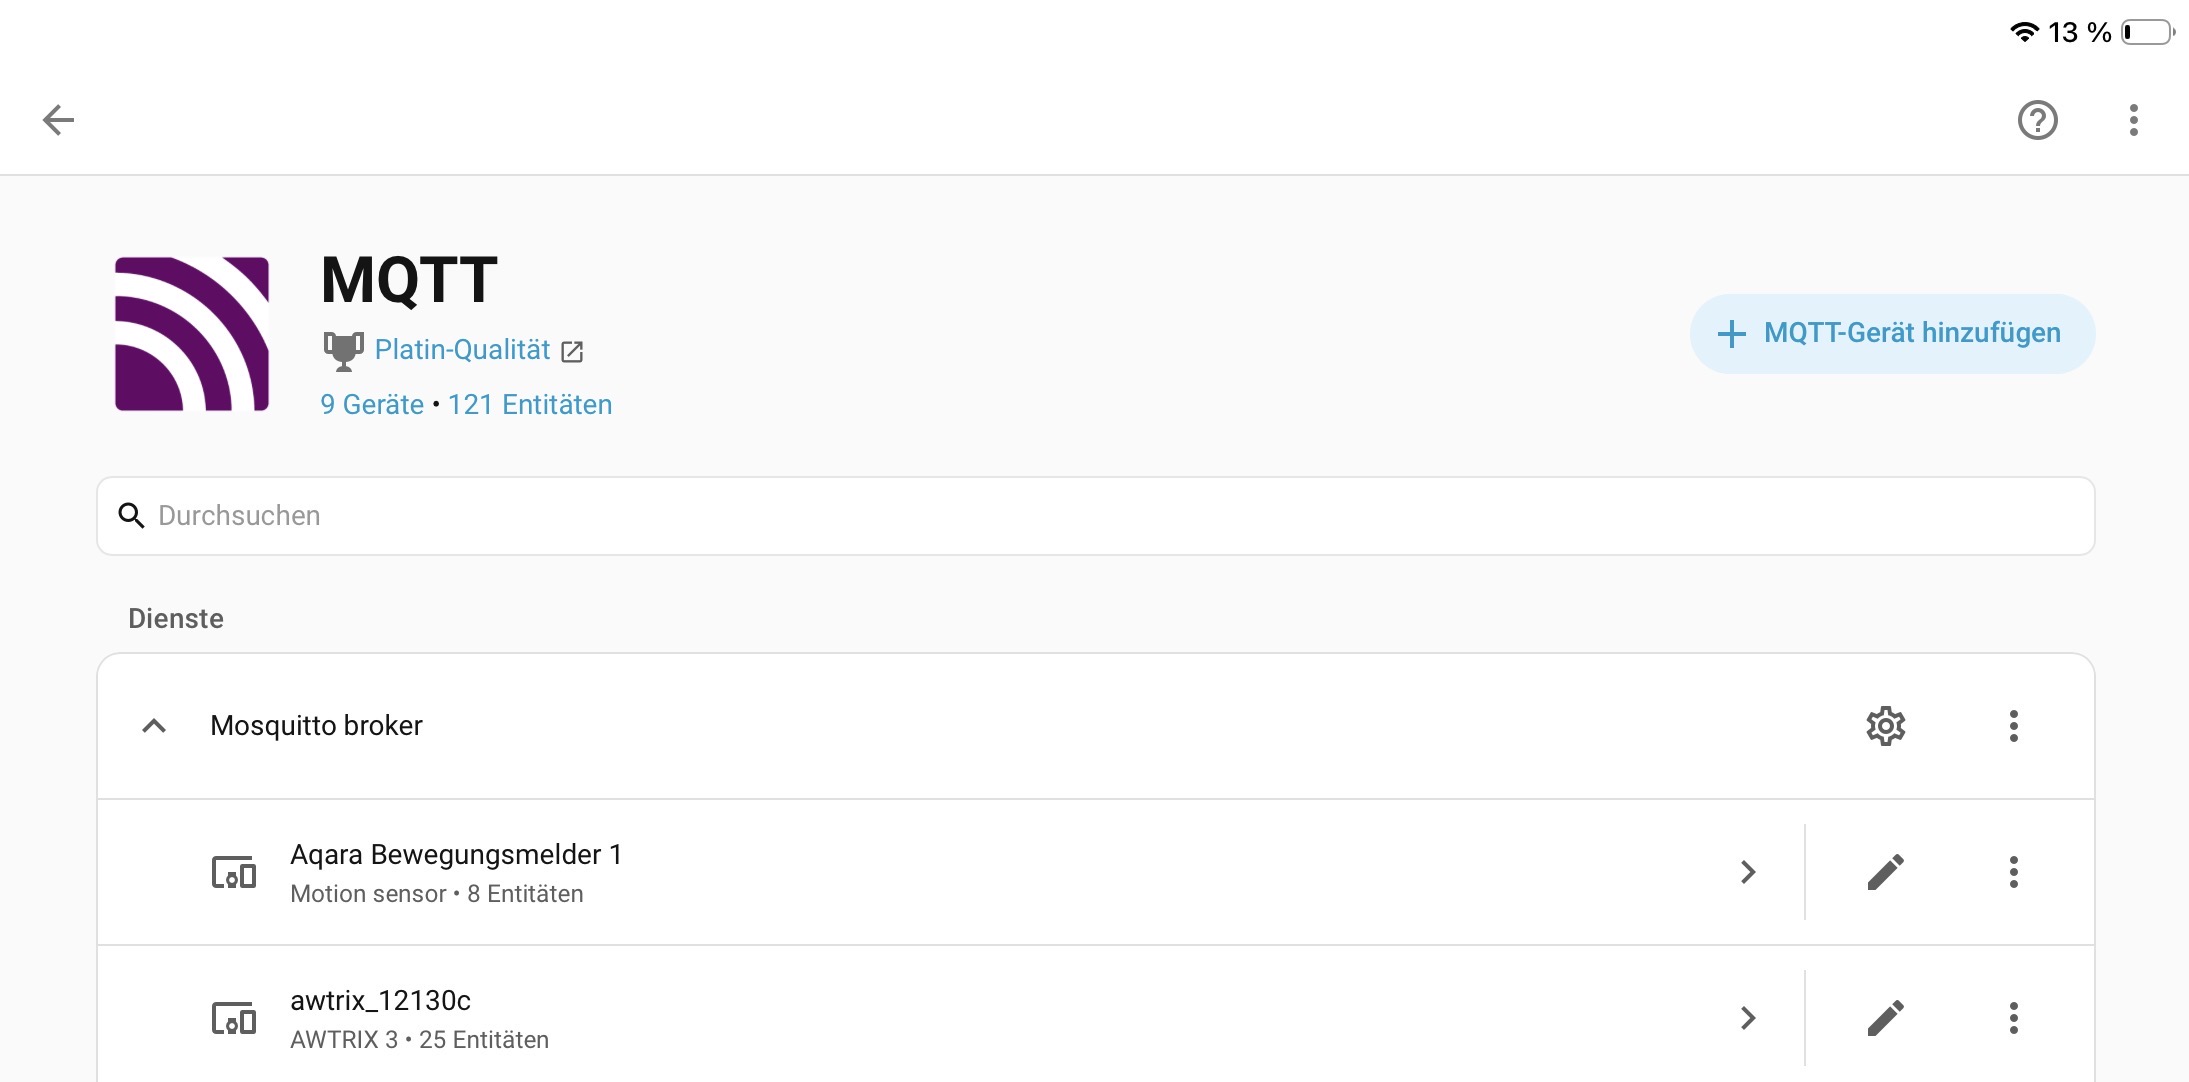Focus the Durchsuchen search field
2189x1082 pixels.
(x=1095, y=516)
